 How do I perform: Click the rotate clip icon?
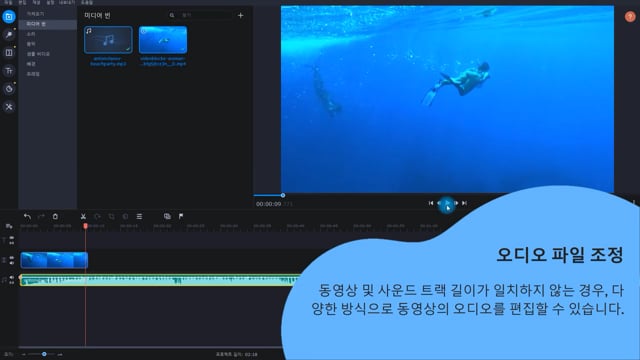[97, 216]
